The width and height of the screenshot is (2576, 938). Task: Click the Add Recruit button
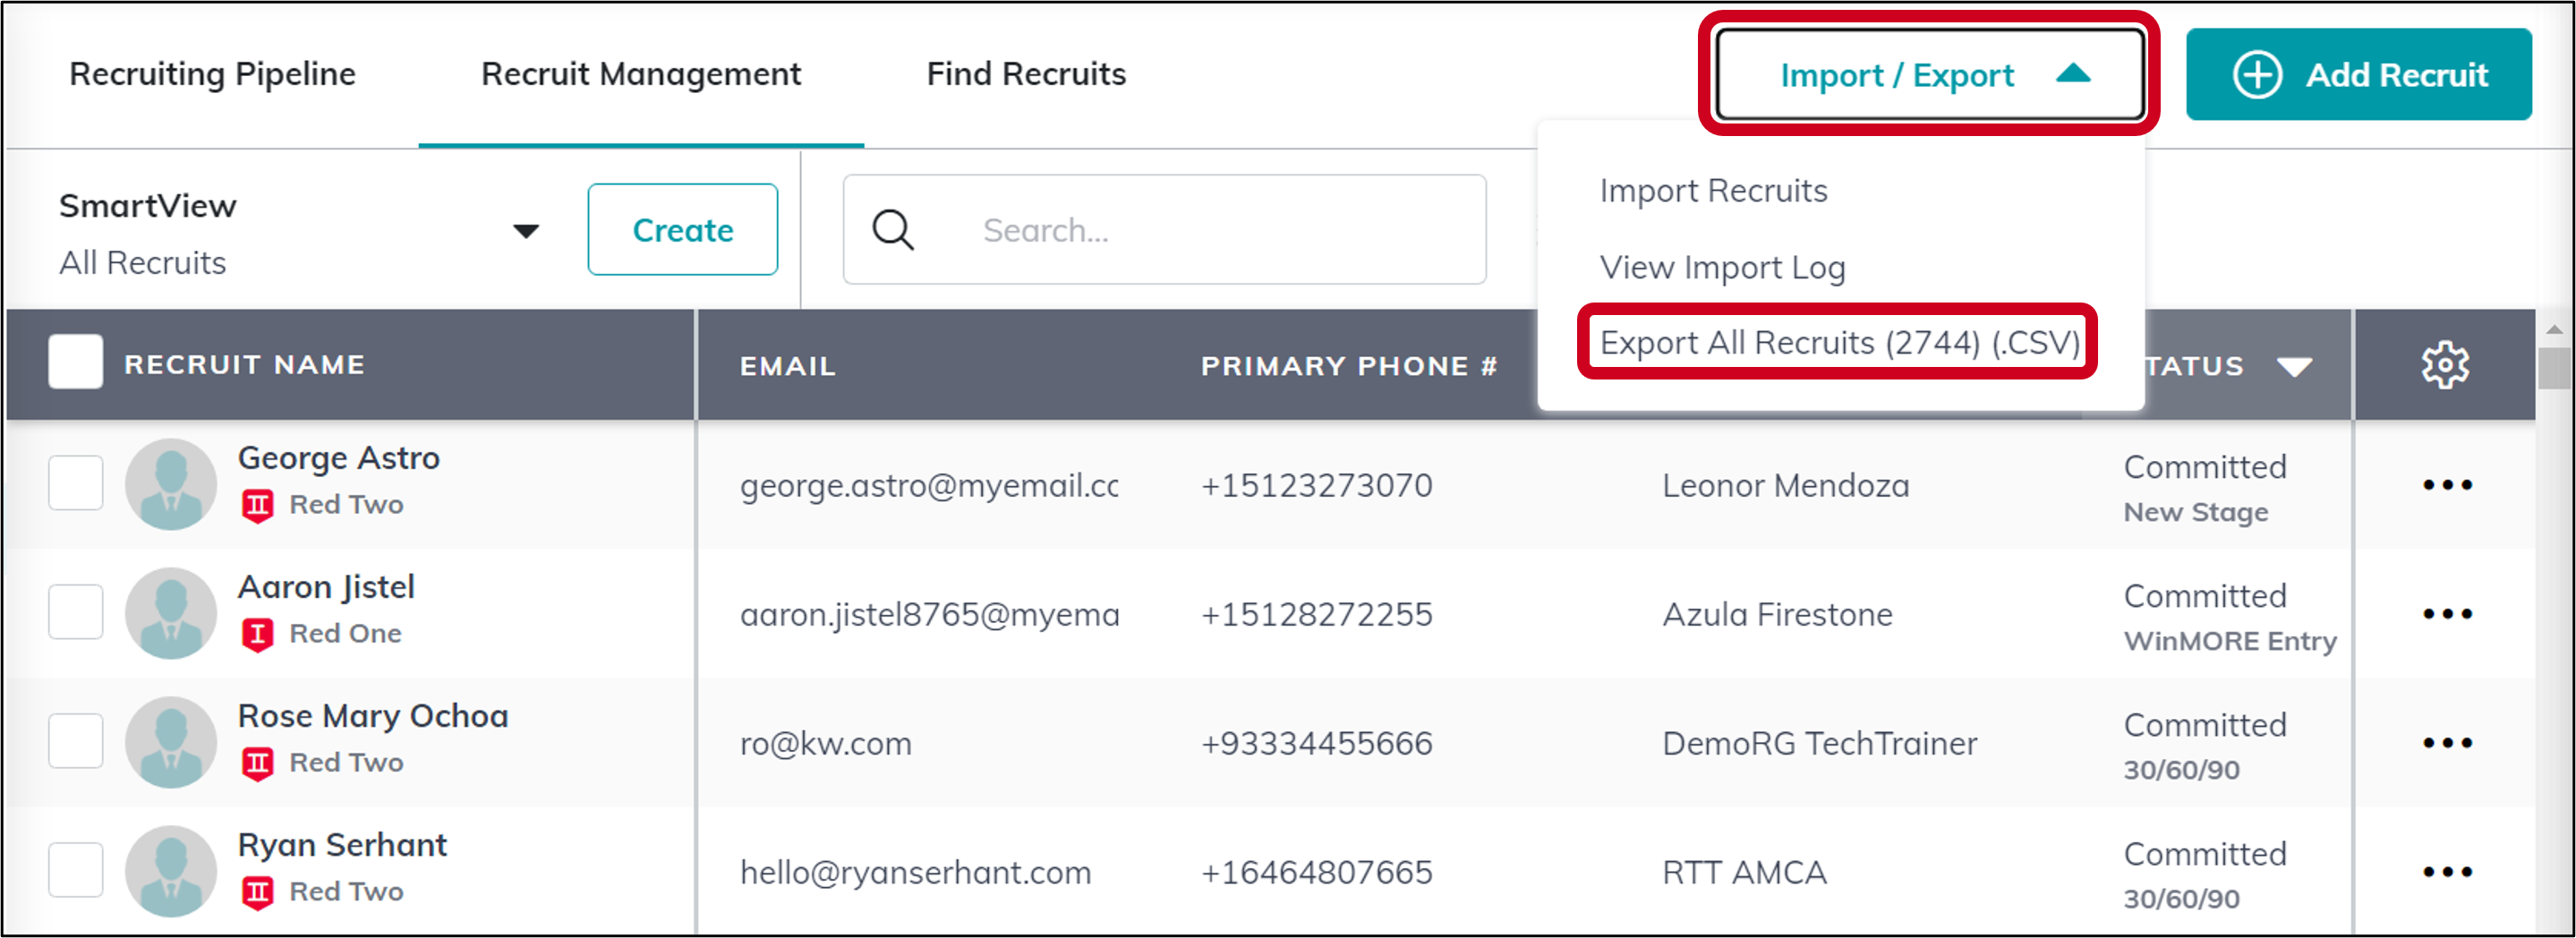click(x=2358, y=74)
